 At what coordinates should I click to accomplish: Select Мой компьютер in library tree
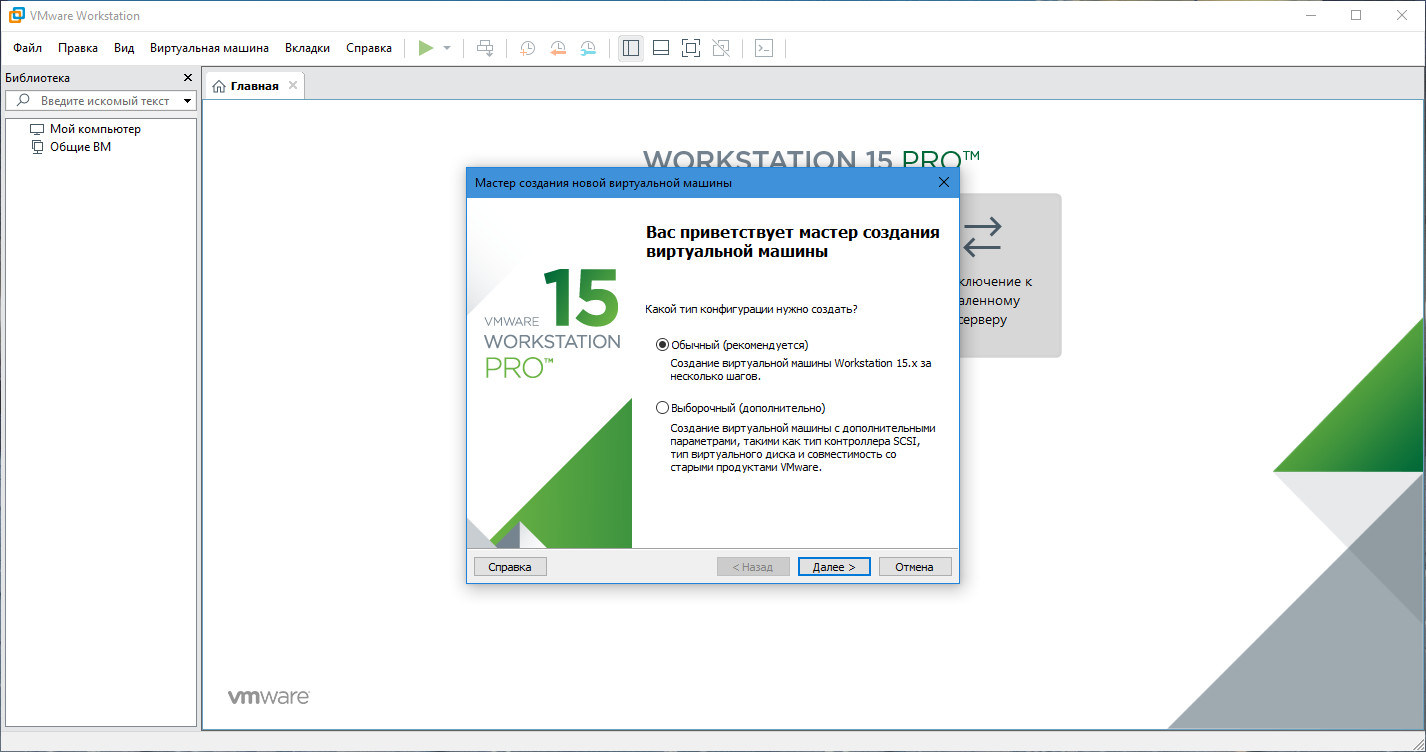[95, 129]
